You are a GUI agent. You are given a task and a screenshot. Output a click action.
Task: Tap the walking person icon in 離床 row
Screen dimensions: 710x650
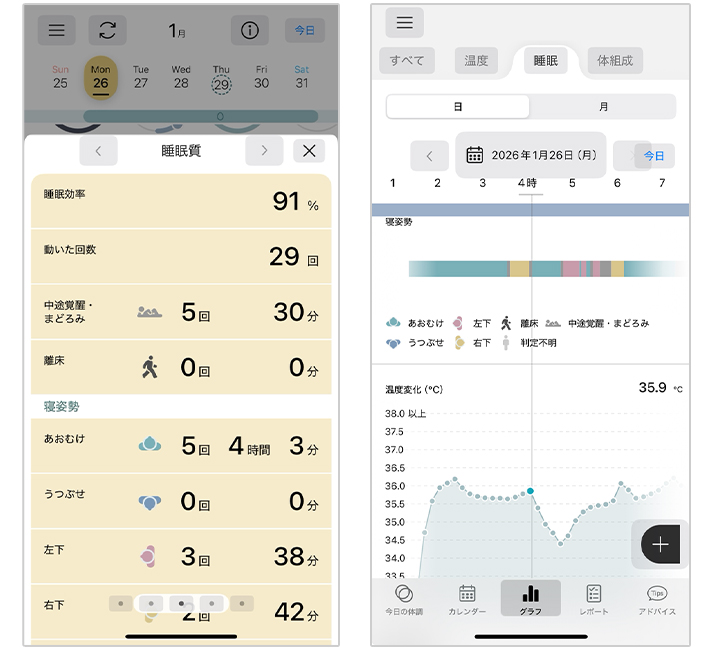coord(150,367)
